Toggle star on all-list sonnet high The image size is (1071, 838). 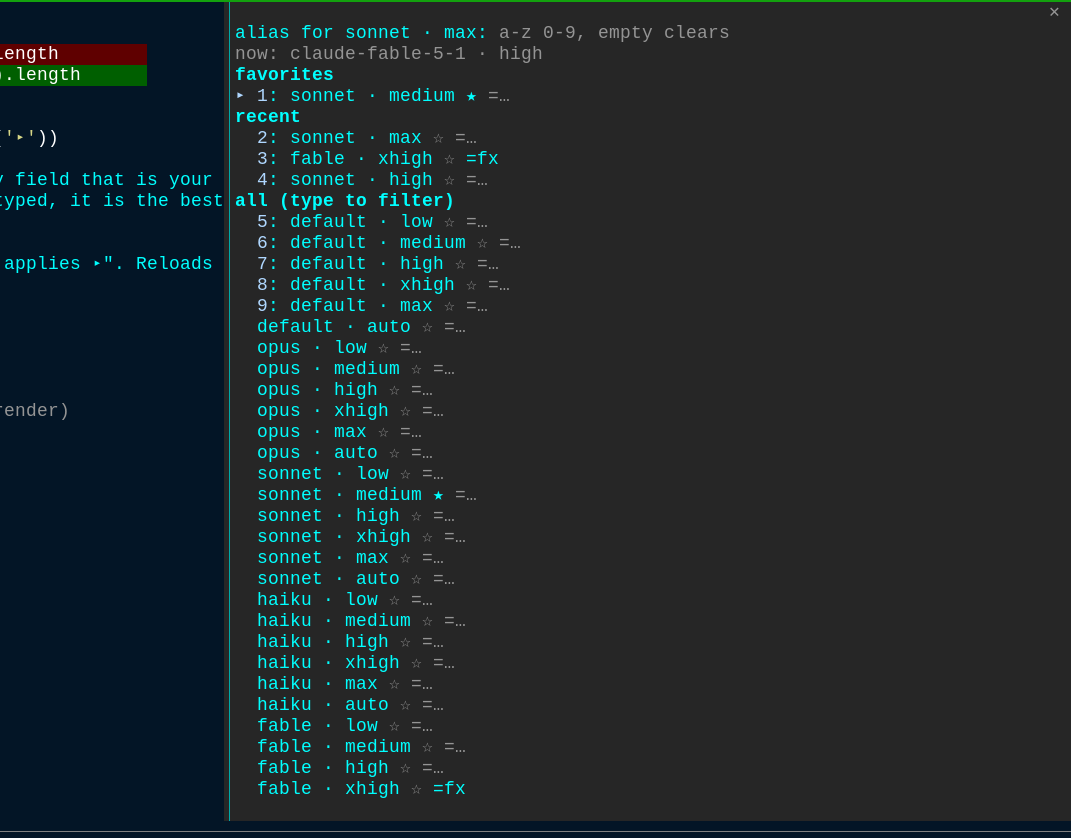(x=417, y=516)
